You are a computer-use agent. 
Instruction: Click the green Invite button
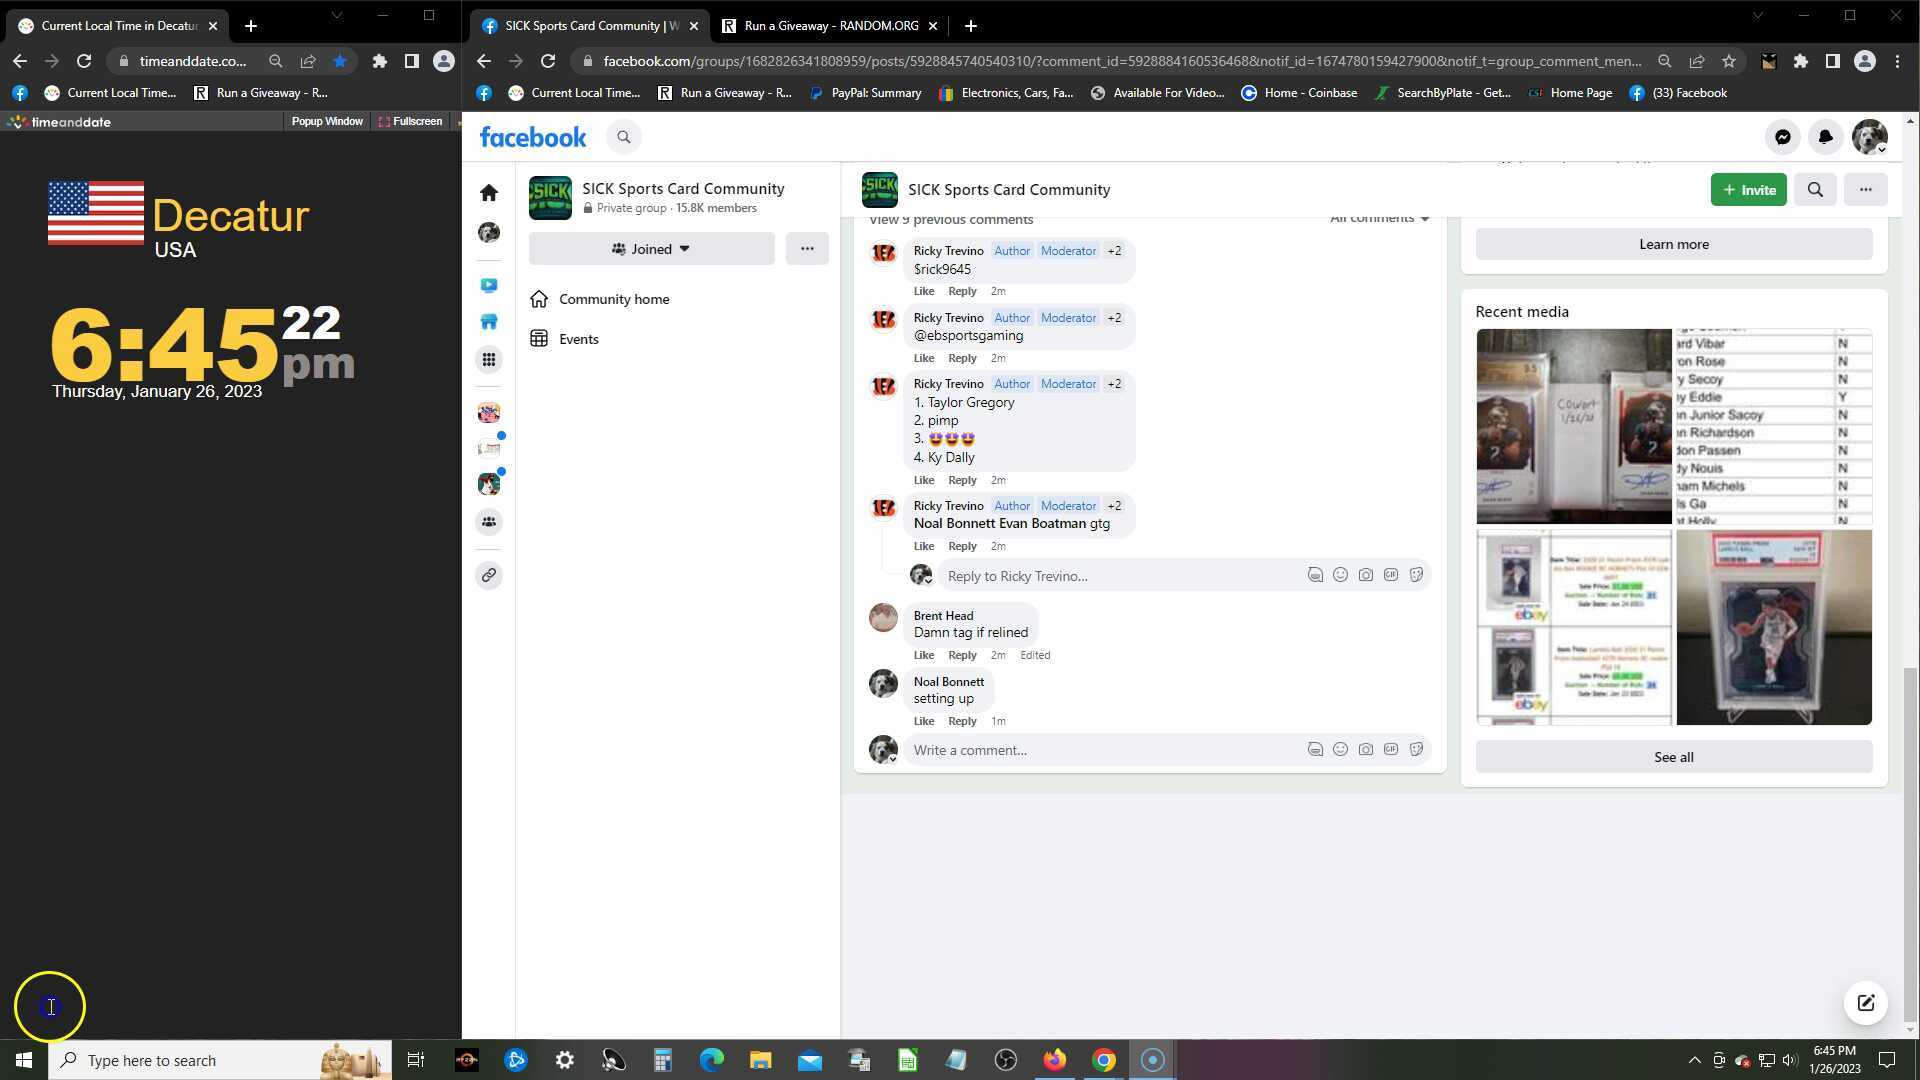tap(1748, 190)
